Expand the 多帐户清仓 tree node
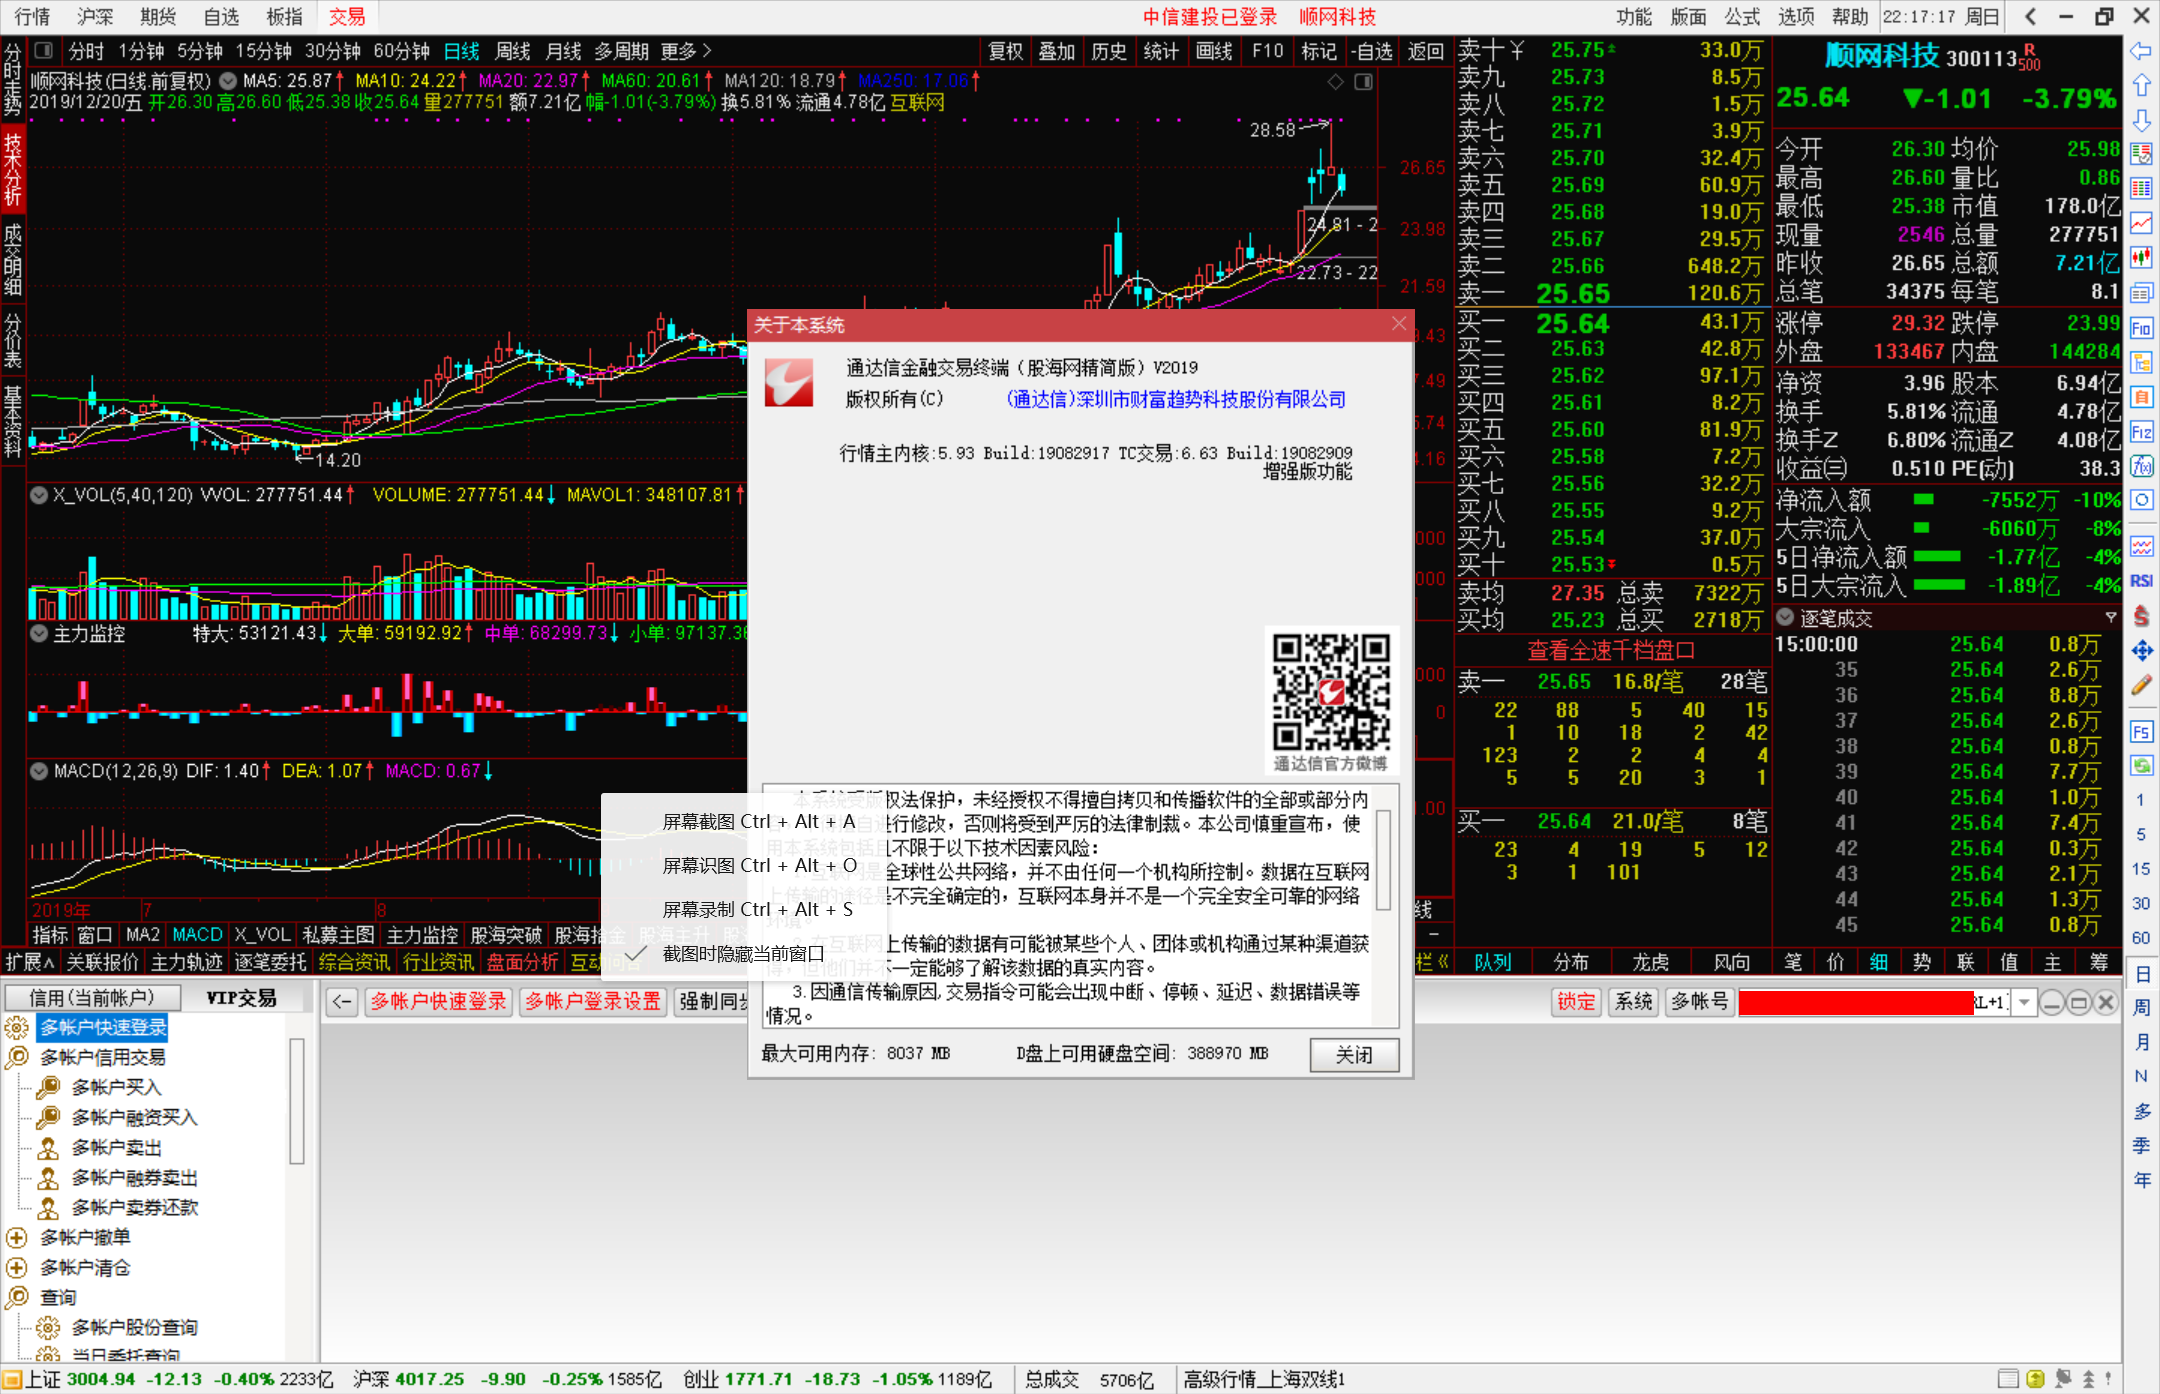The width and height of the screenshot is (2160, 1394). pyautogui.click(x=16, y=1267)
